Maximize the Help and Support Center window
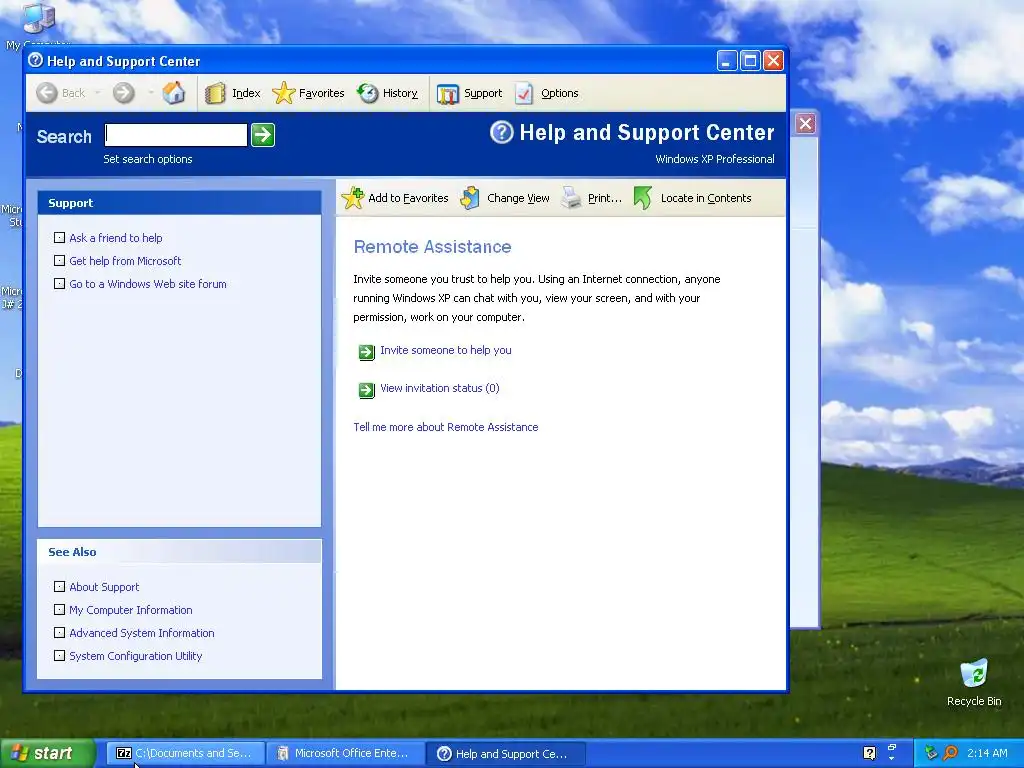Viewport: 1024px width, 768px height. 750,61
